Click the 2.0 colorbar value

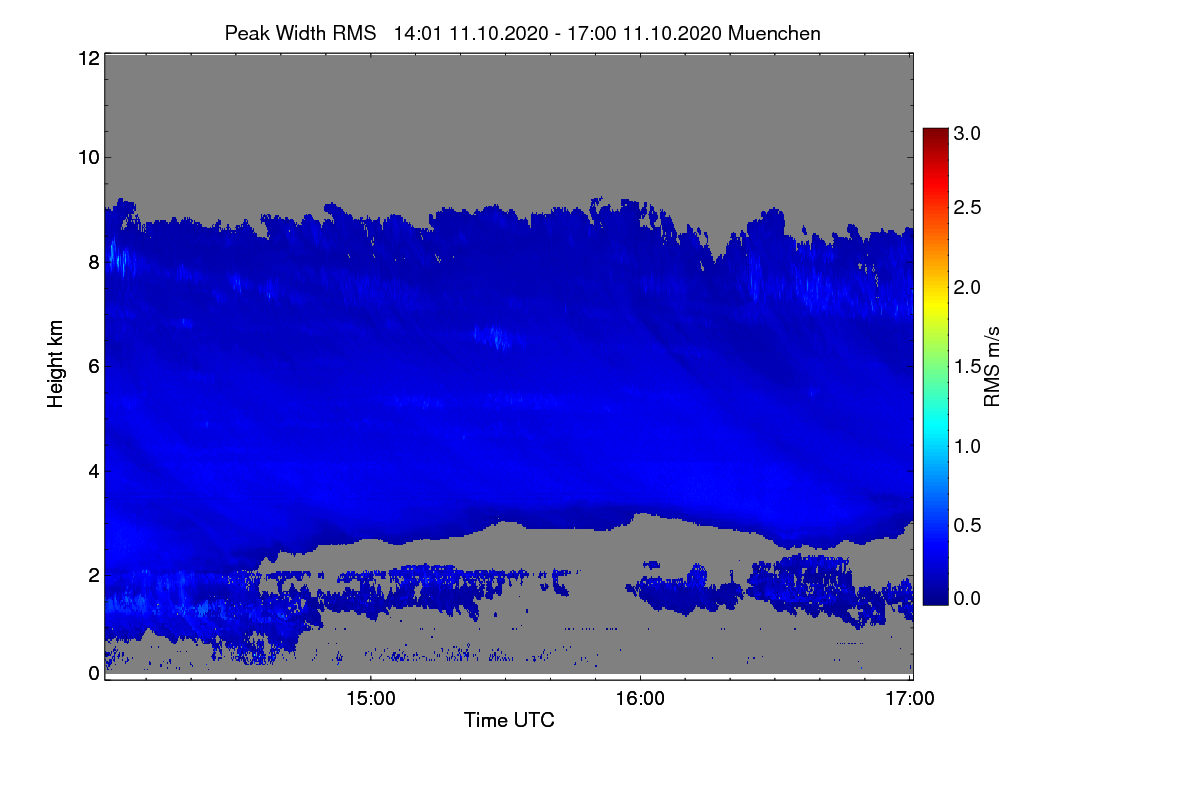point(968,288)
